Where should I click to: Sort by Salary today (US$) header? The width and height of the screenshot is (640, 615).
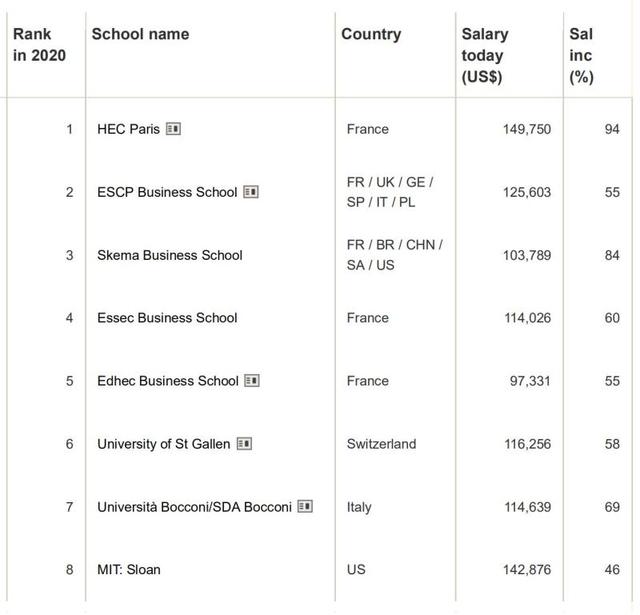point(485,55)
